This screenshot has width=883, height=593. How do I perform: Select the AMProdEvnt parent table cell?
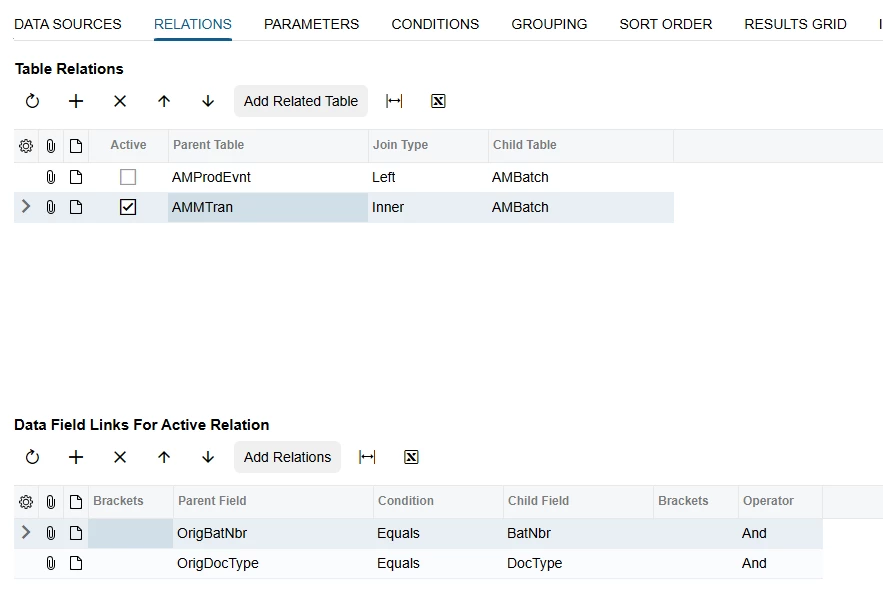tap(268, 177)
